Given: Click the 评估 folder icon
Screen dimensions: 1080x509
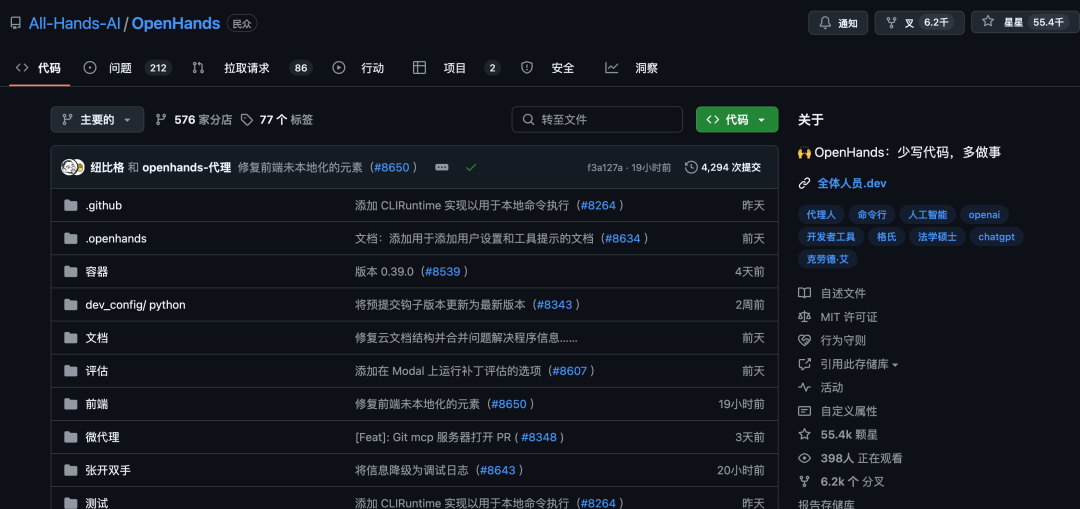Looking at the screenshot, I should [70, 371].
